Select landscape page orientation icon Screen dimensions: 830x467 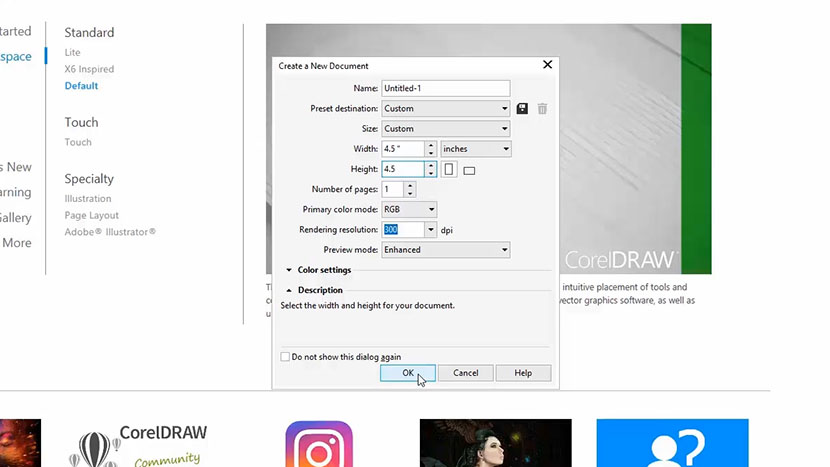click(469, 170)
